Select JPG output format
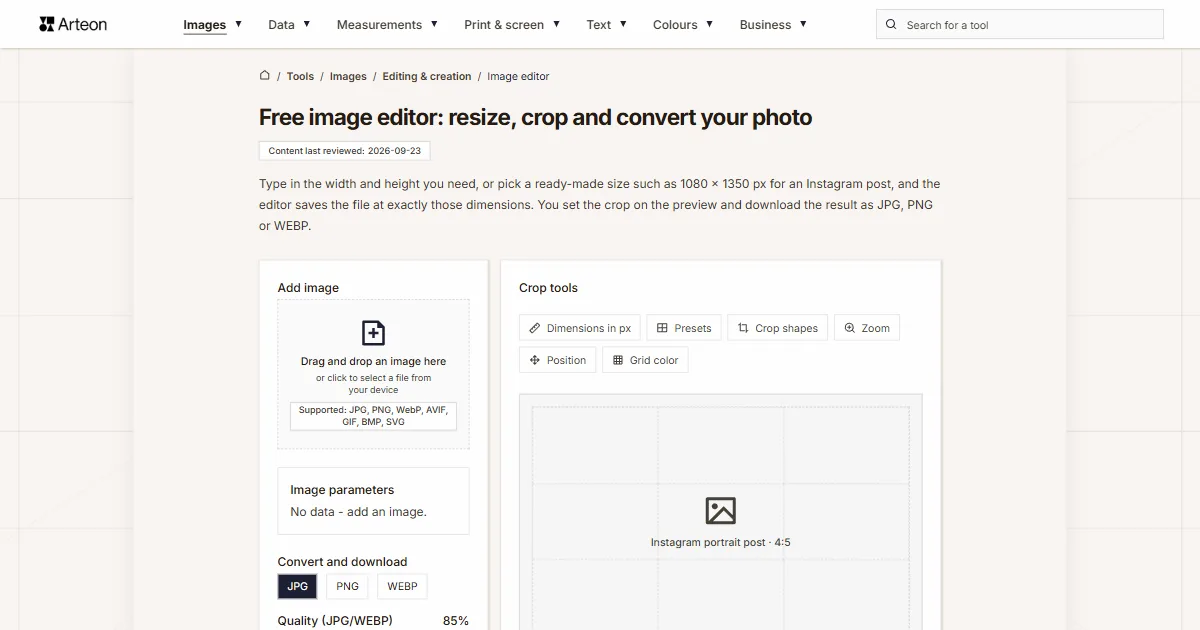This screenshot has height=630, width=1200. tap(297, 586)
